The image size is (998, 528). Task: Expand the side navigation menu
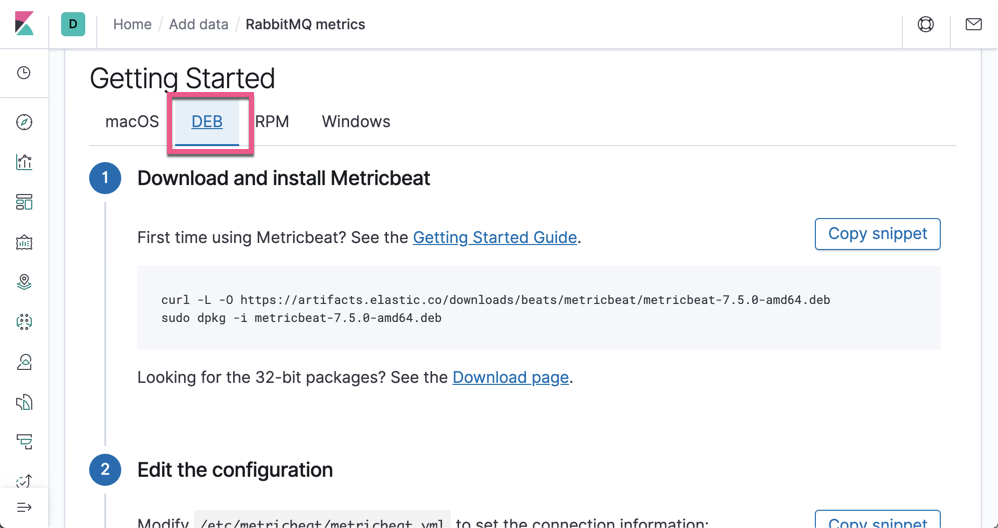click(24, 507)
